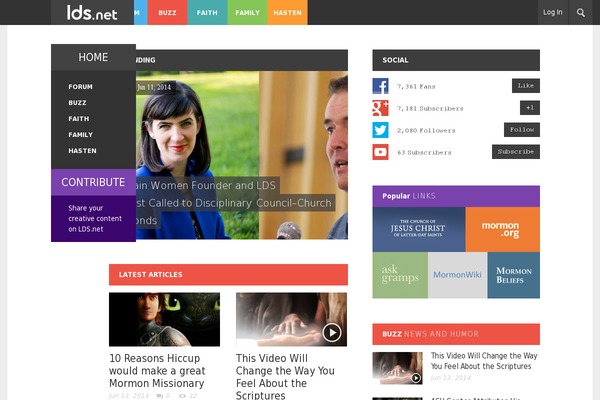Image resolution: width=600 pixels, height=400 pixels.
Task: Click the trending article headline overlay
Action: click(235, 203)
